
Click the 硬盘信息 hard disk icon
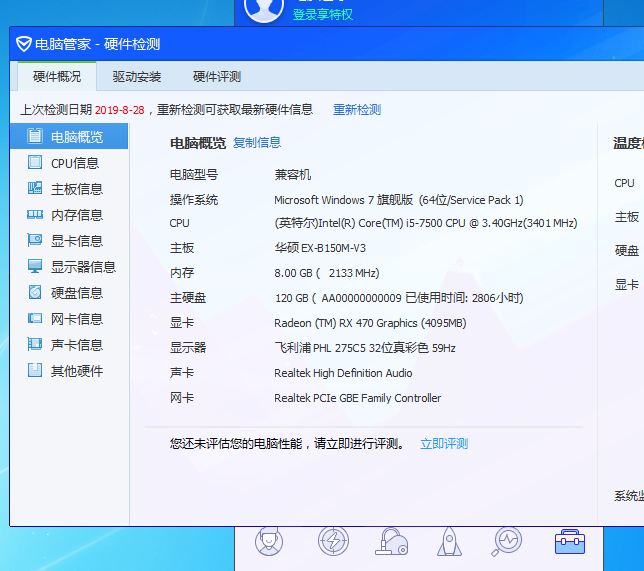35,292
